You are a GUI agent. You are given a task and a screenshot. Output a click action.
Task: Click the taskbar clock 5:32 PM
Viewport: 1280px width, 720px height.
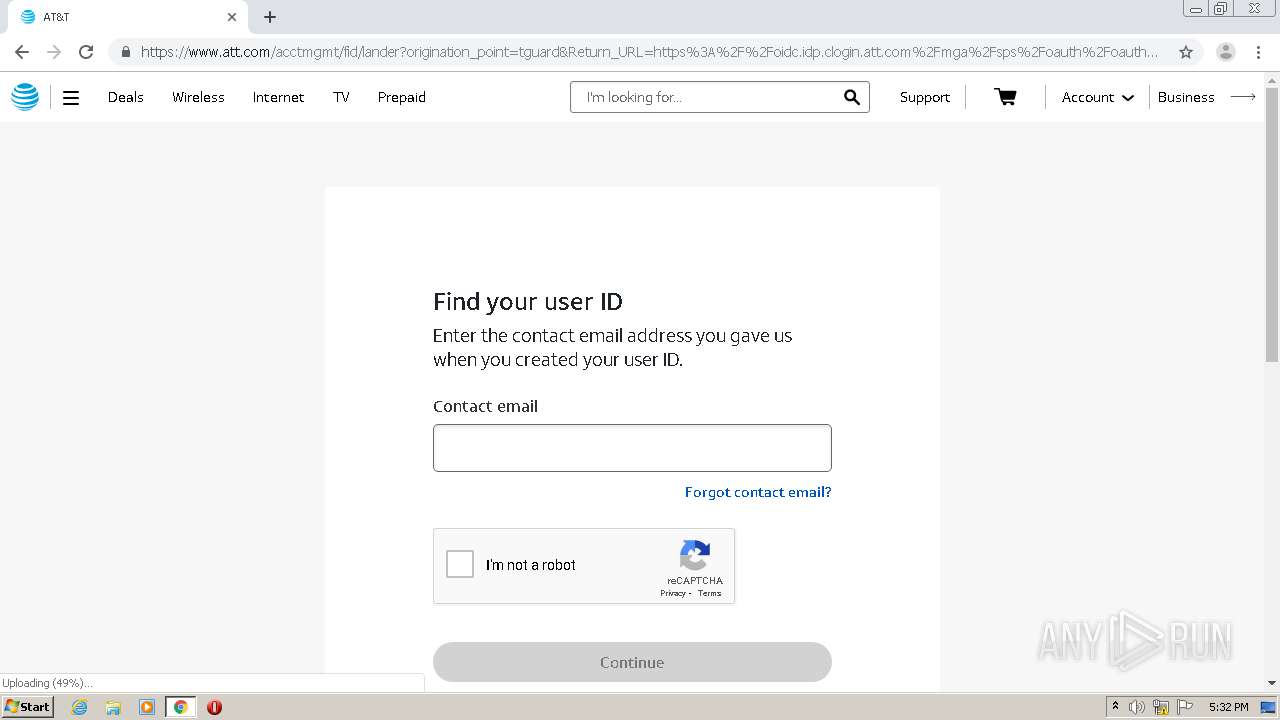pyautogui.click(x=1228, y=707)
